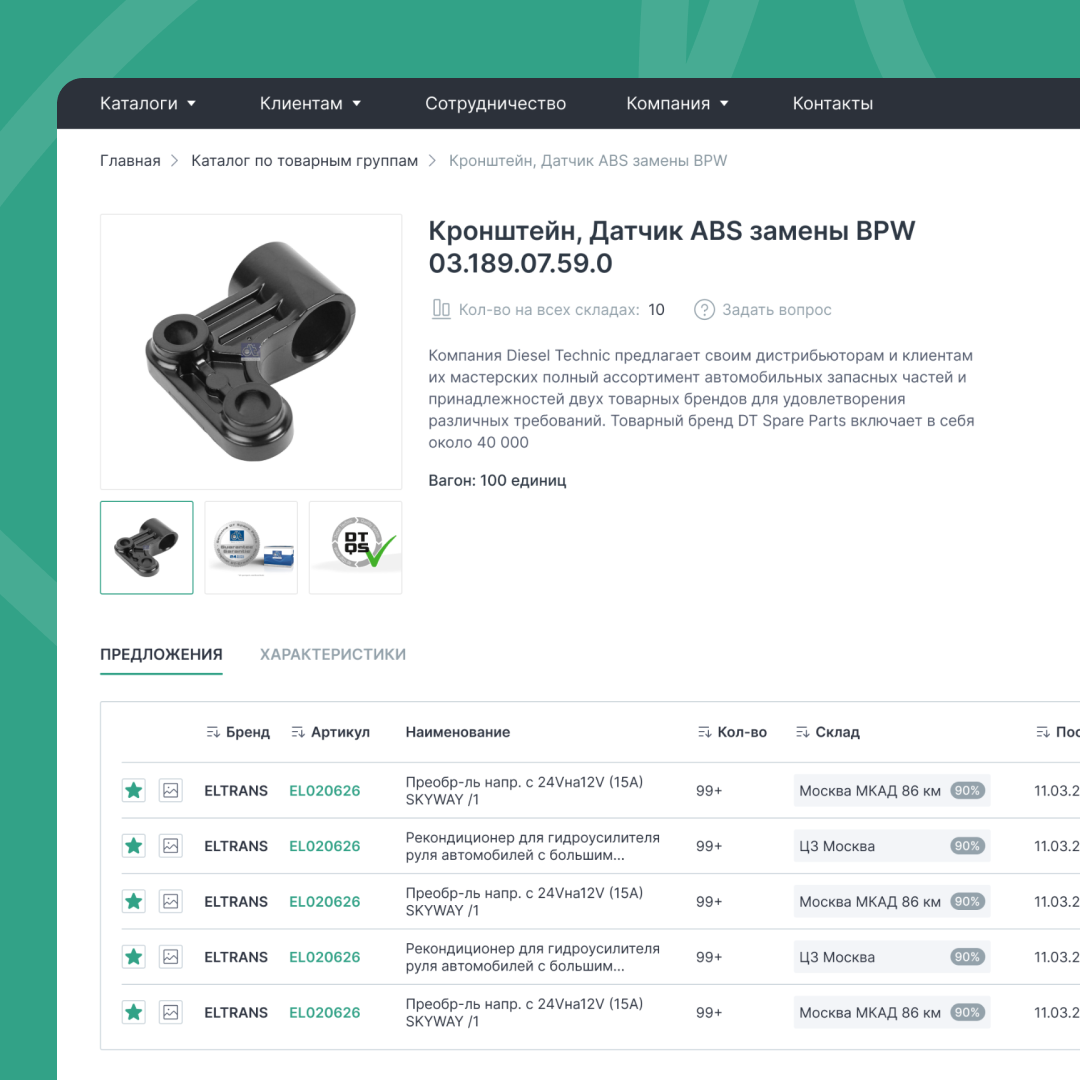Viewport: 1080px width, 1080px height.
Task: Click the Задать вопрос link
Action: pos(777,310)
